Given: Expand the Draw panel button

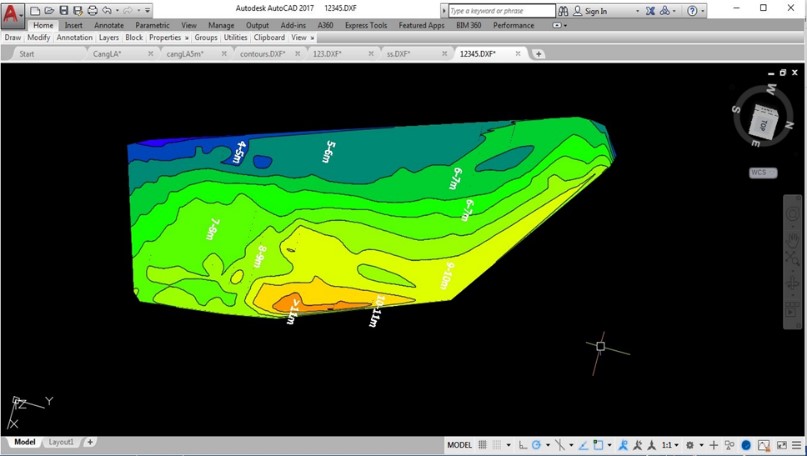Looking at the screenshot, I should [x=13, y=38].
